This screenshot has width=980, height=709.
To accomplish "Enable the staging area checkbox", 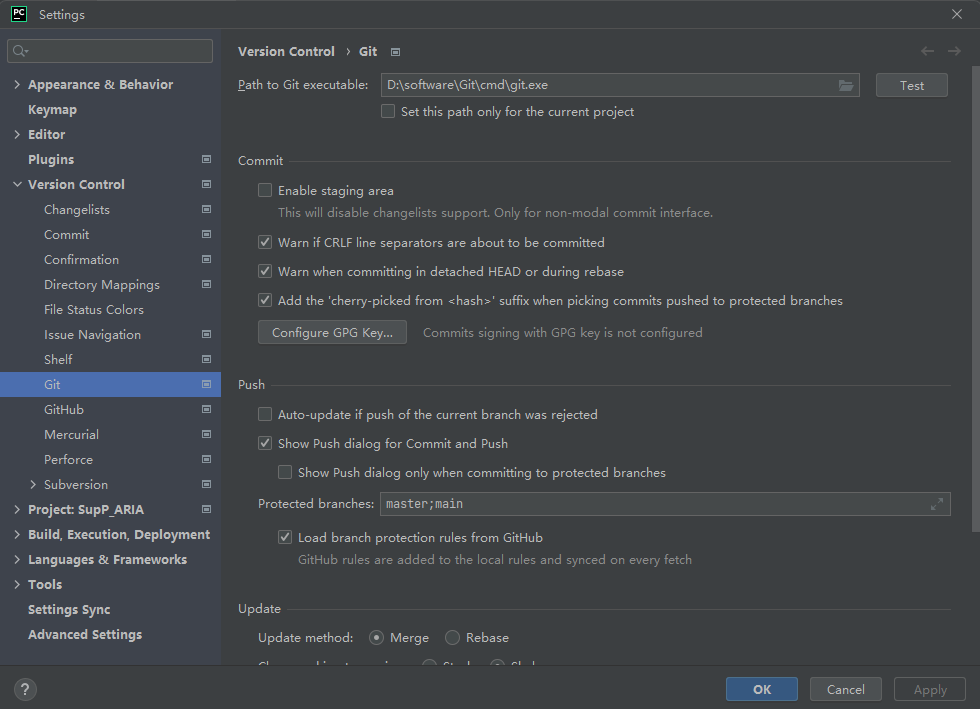I will point(265,190).
